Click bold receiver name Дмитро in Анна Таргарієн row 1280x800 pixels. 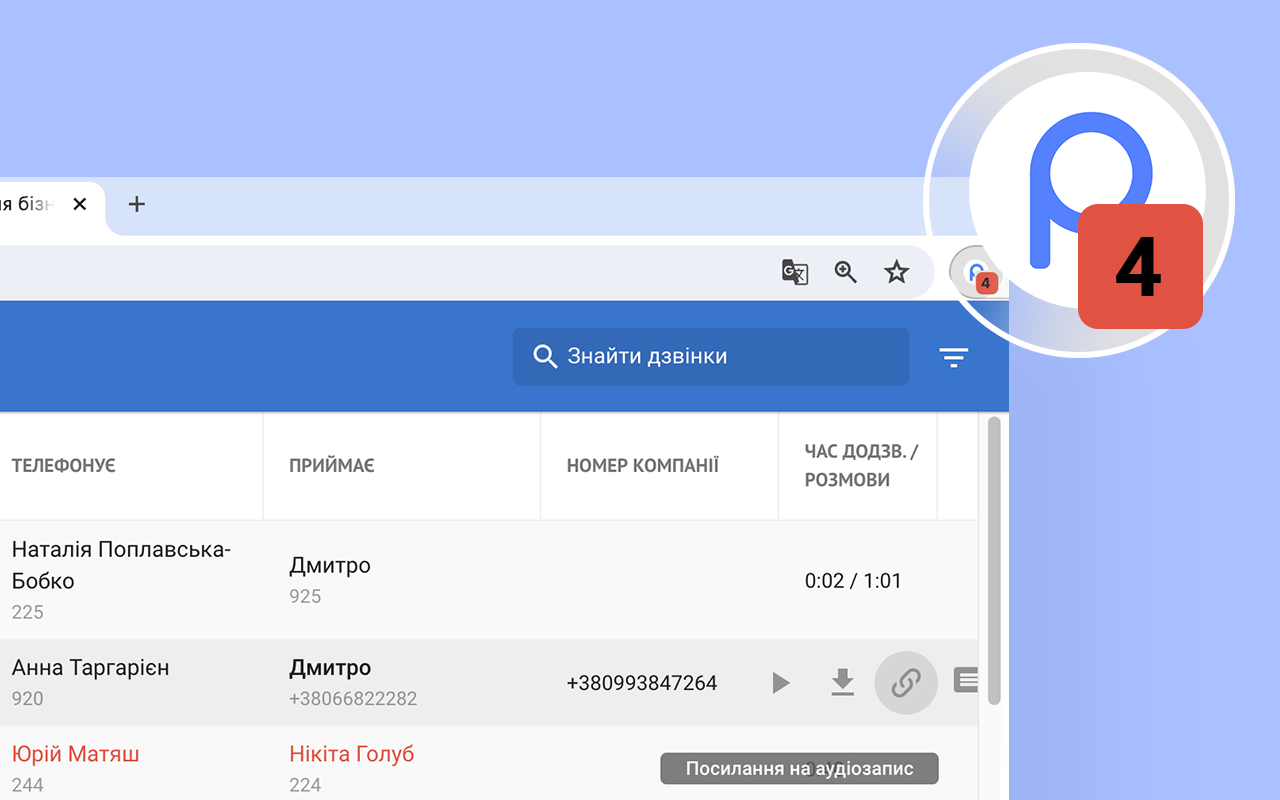point(330,668)
